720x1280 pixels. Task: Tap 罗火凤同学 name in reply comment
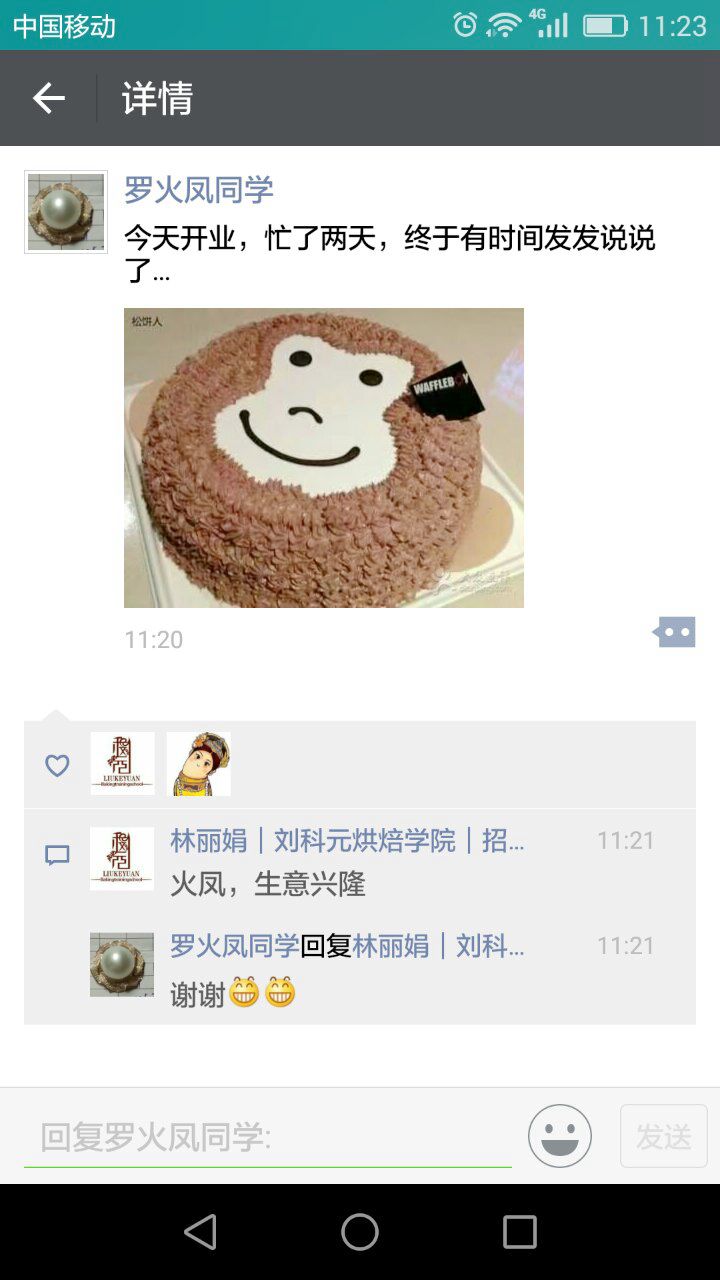click(235, 946)
